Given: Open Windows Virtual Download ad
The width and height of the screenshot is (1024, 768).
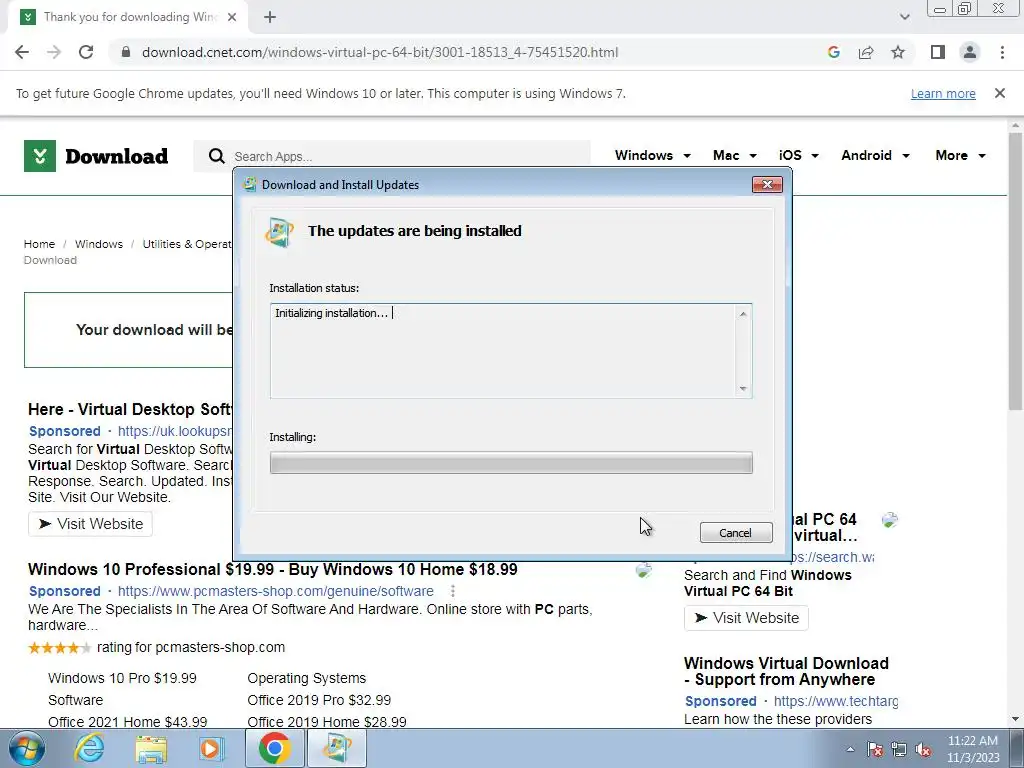Looking at the screenshot, I should [786, 671].
